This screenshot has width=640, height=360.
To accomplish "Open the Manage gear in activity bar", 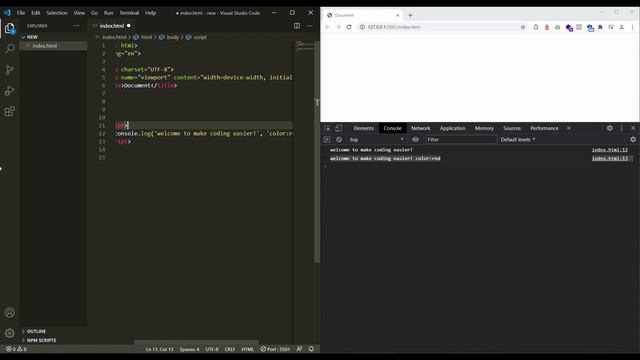I will point(9,333).
